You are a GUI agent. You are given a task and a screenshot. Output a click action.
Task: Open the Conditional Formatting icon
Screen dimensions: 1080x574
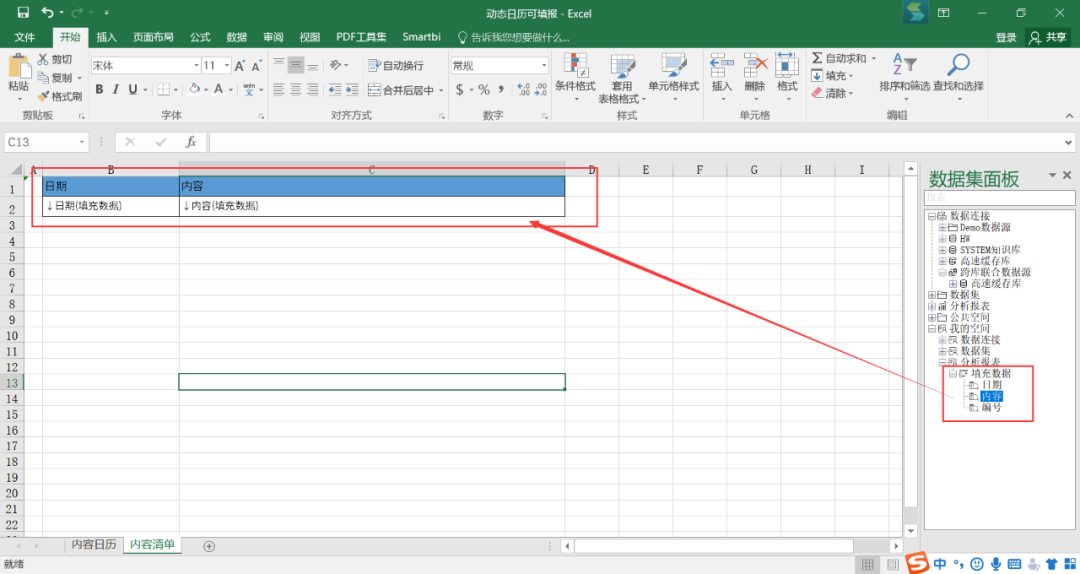point(575,65)
